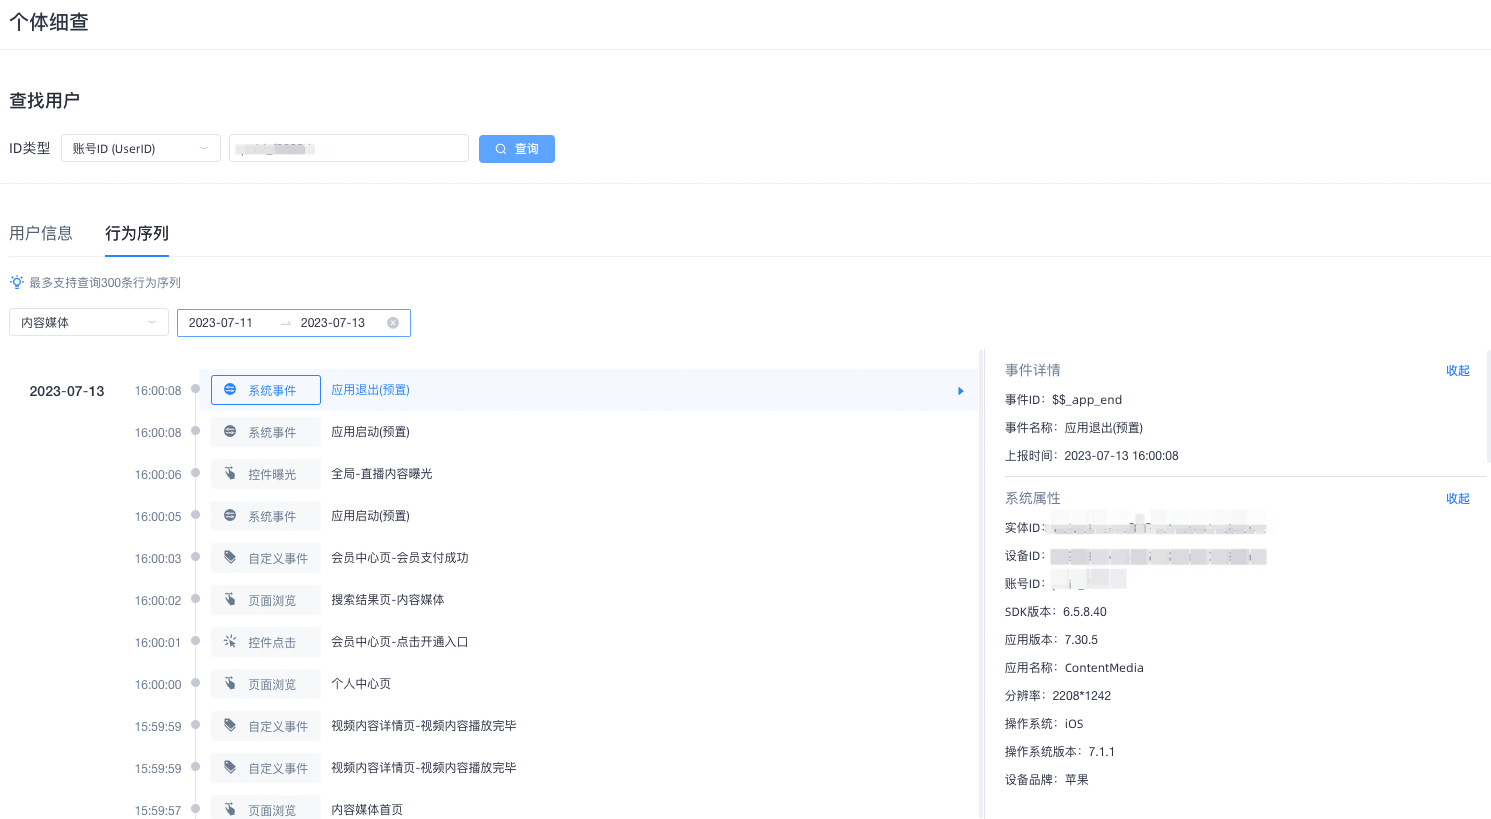Click page view icon for 个人中心页
Image resolution: width=1491 pixels, height=819 pixels.
pyautogui.click(x=230, y=683)
